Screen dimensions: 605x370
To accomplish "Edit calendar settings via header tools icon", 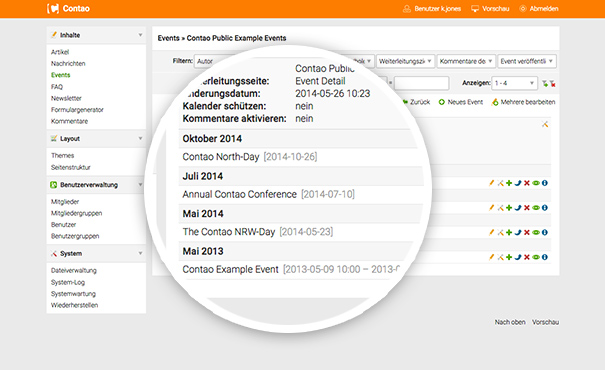I will (x=545, y=124).
